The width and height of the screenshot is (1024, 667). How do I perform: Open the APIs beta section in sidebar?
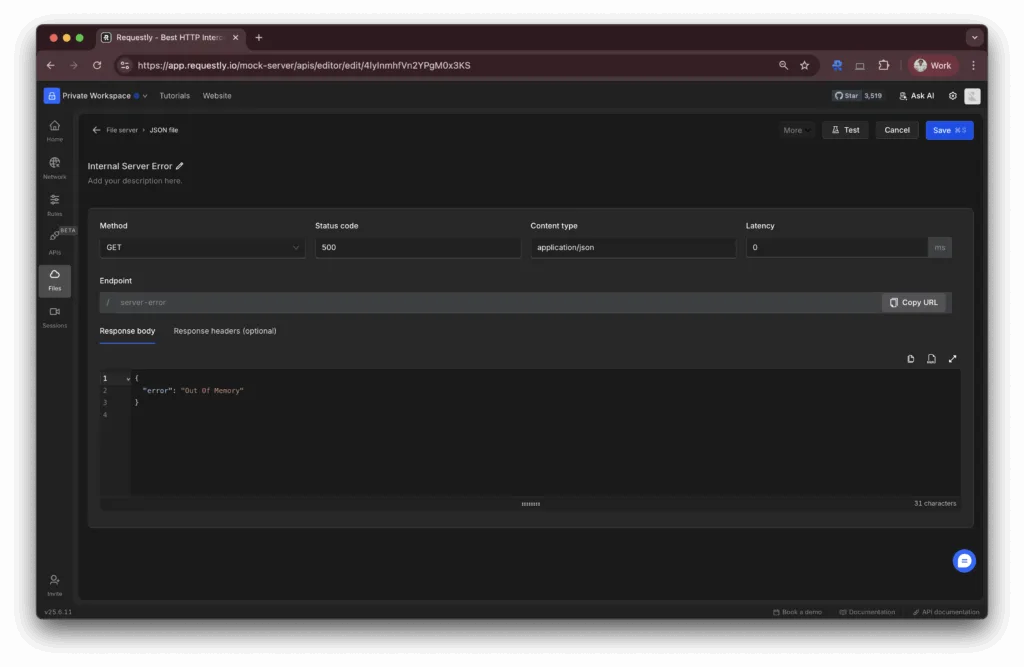pos(55,242)
